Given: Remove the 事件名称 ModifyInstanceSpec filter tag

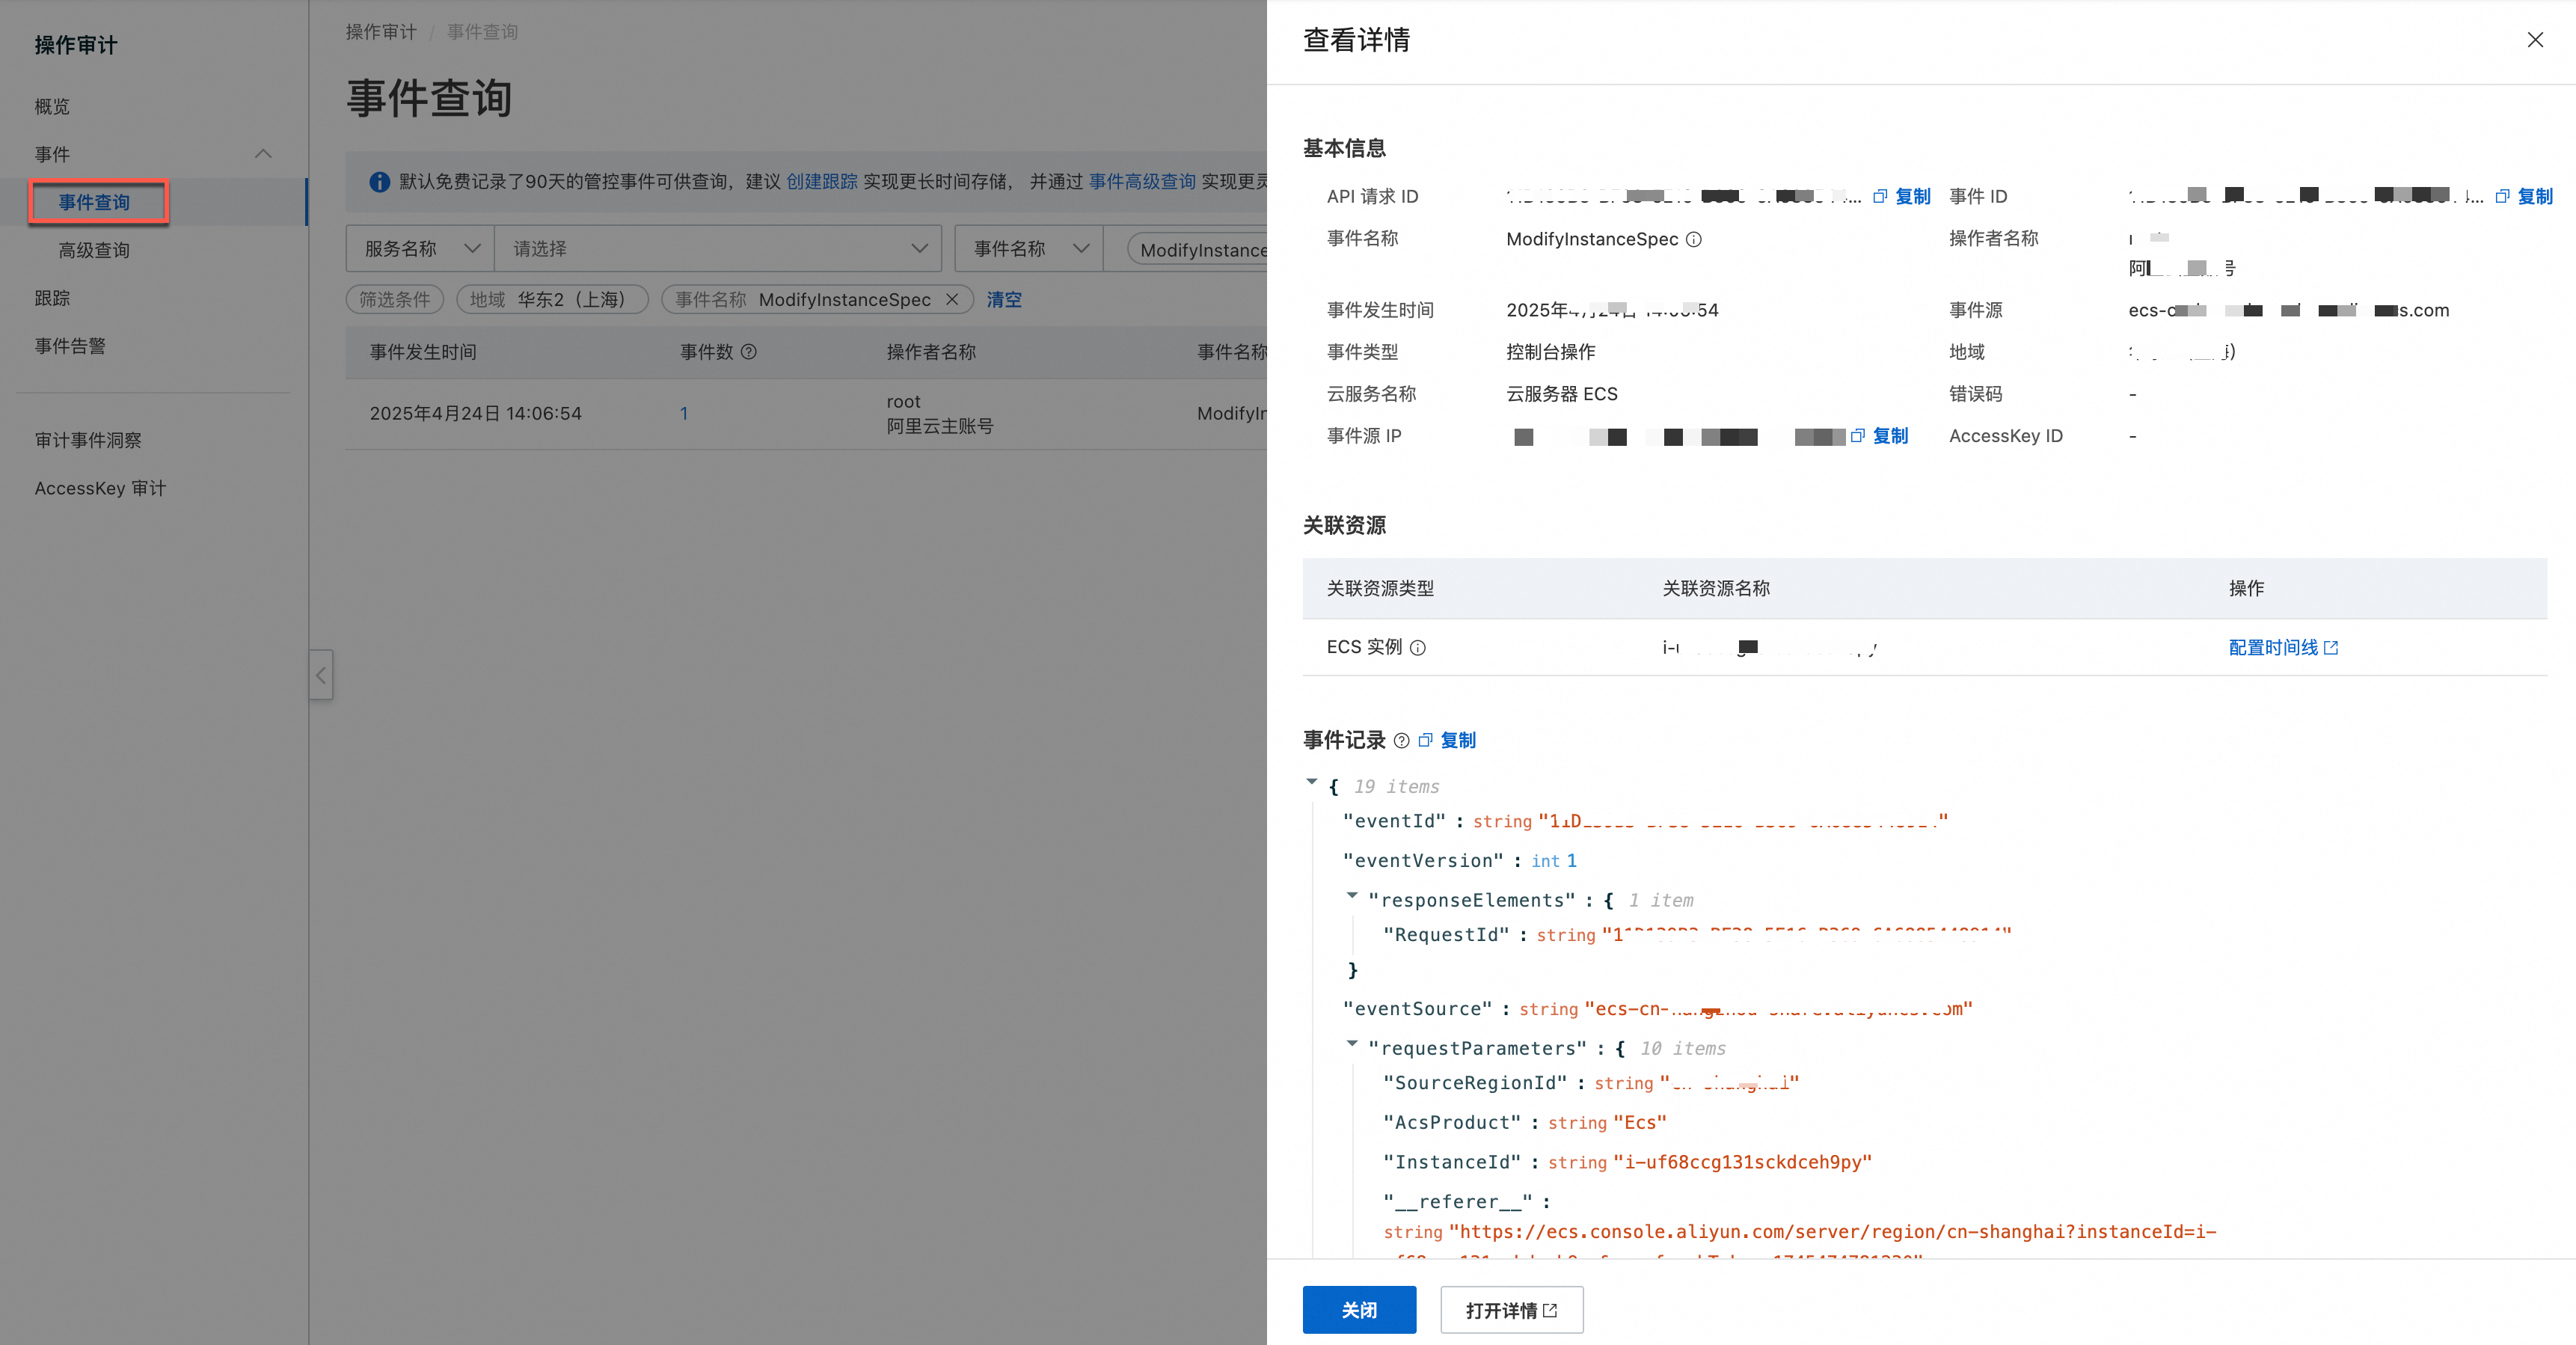Looking at the screenshot, I should [952, 299].
